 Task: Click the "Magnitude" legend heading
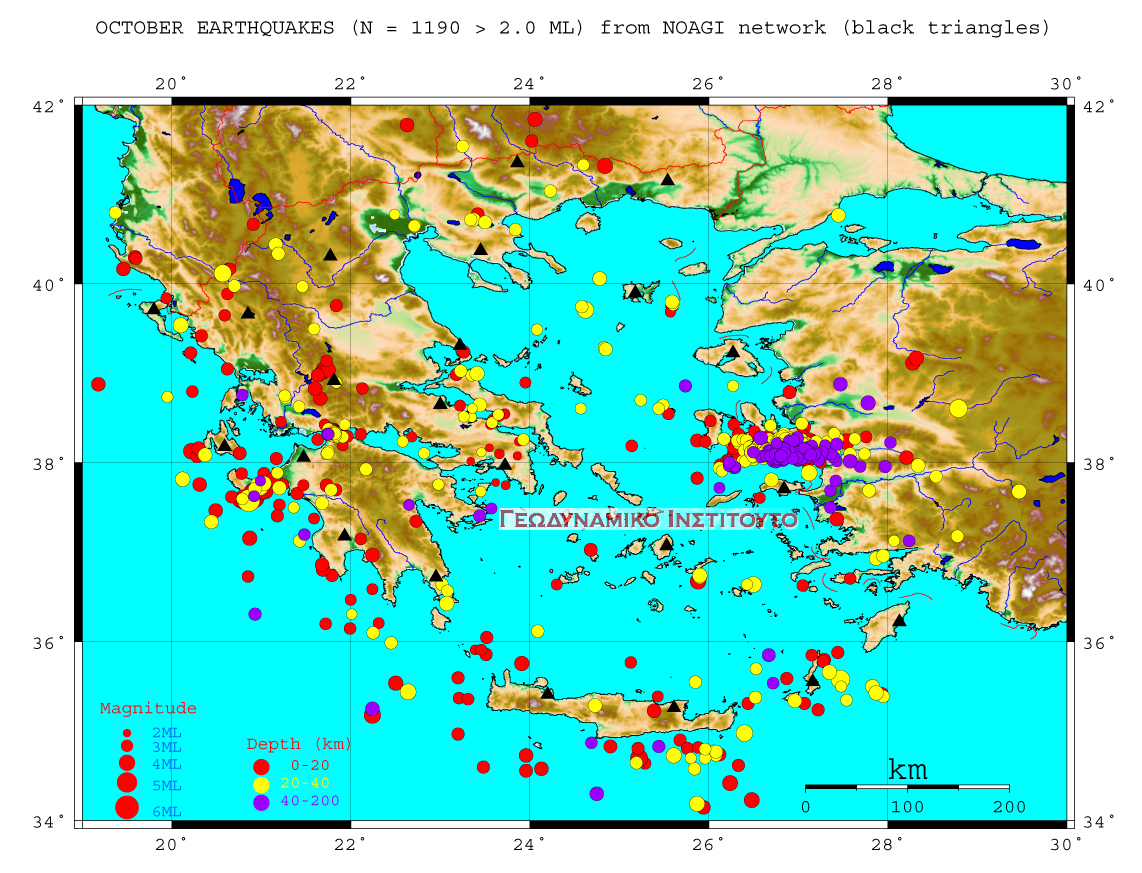coord(148,708)
